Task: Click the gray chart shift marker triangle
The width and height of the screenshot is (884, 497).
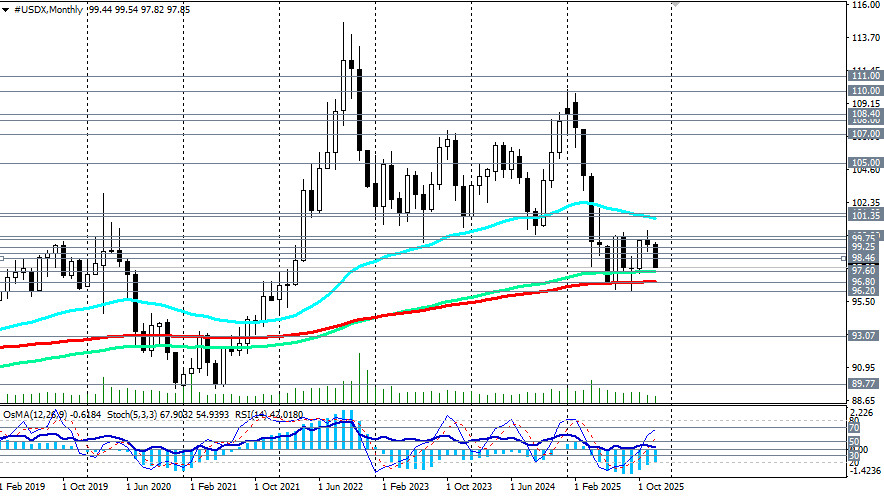Action: [675, 4]
